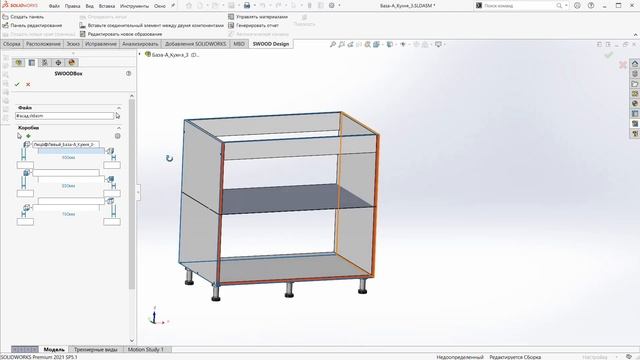Switch to MBD ribbon tab
The width and height of the screenshot is (640, 360).
[x=239, y=44]
